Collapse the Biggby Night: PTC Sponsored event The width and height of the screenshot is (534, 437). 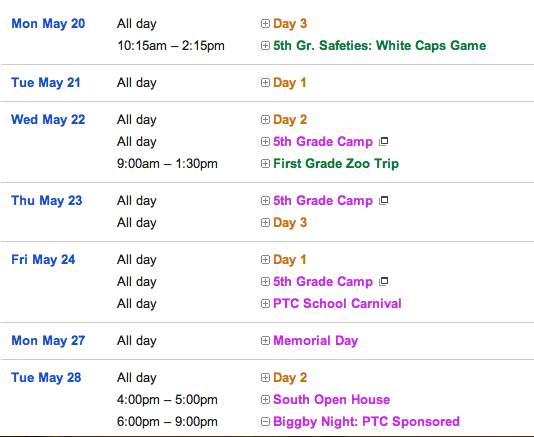click(265, 422)
